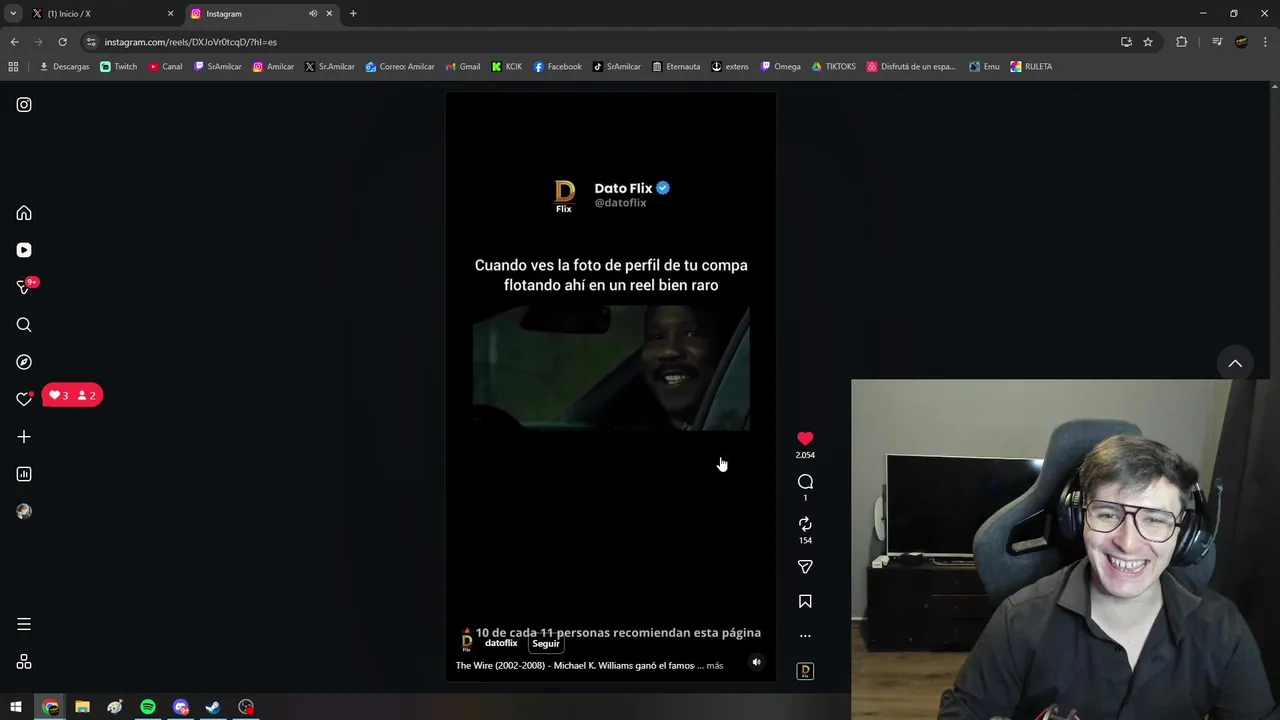Open Meta apps icon at sidebar bottom

[24, 662]
